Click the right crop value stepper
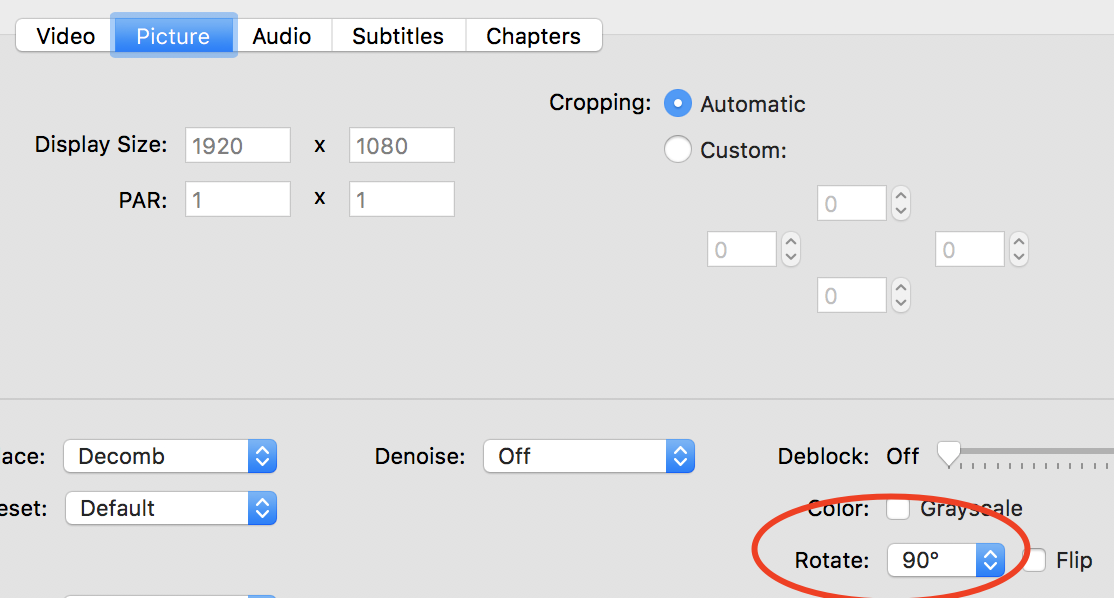The height and width of the screenshot is (598, 1114). (1019, 249)
